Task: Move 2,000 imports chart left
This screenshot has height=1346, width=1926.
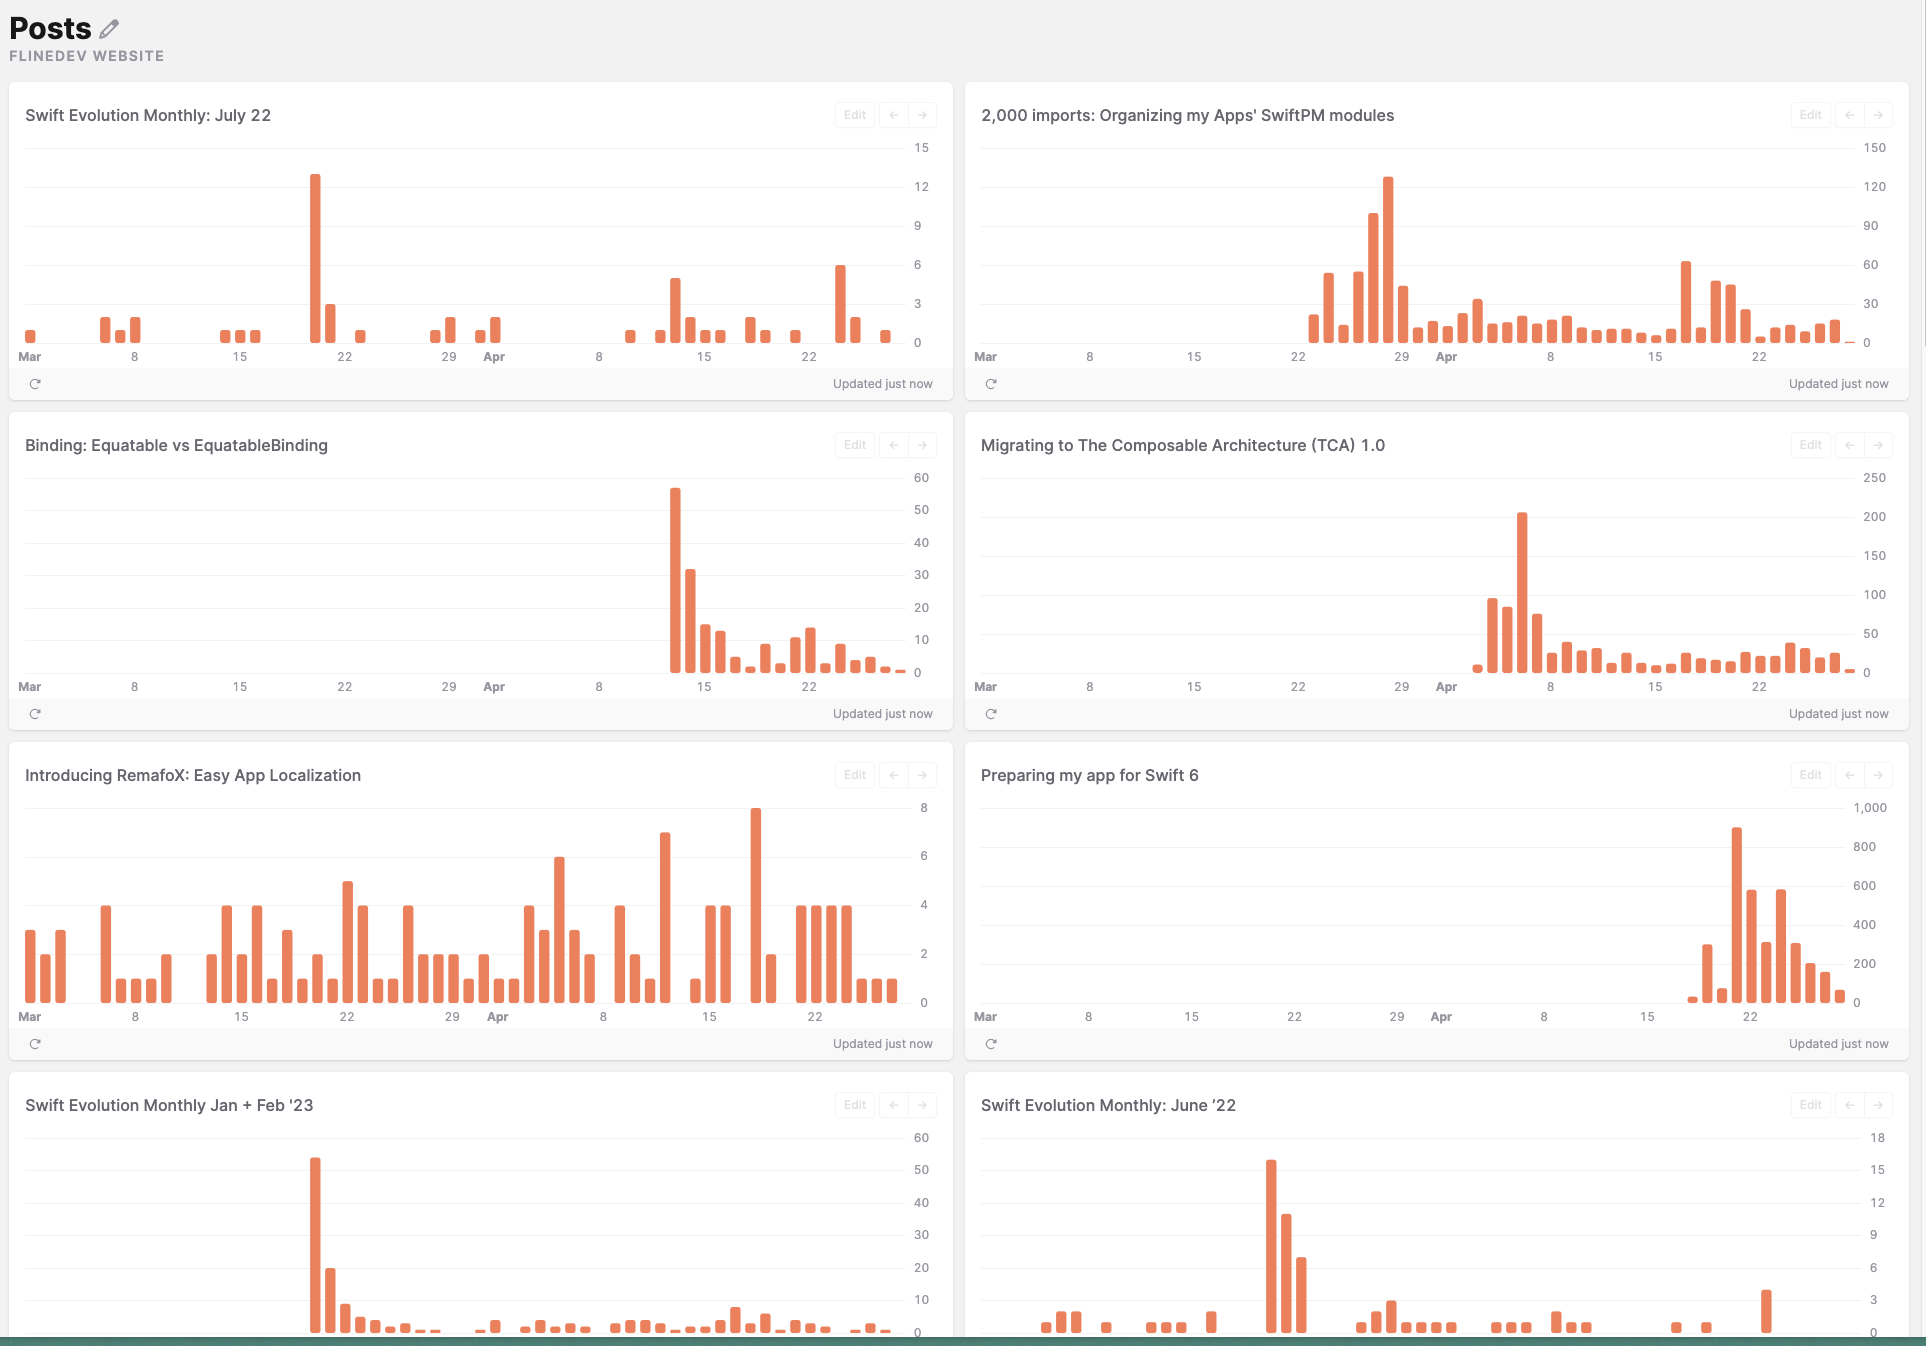Action: coord(1850,115)
